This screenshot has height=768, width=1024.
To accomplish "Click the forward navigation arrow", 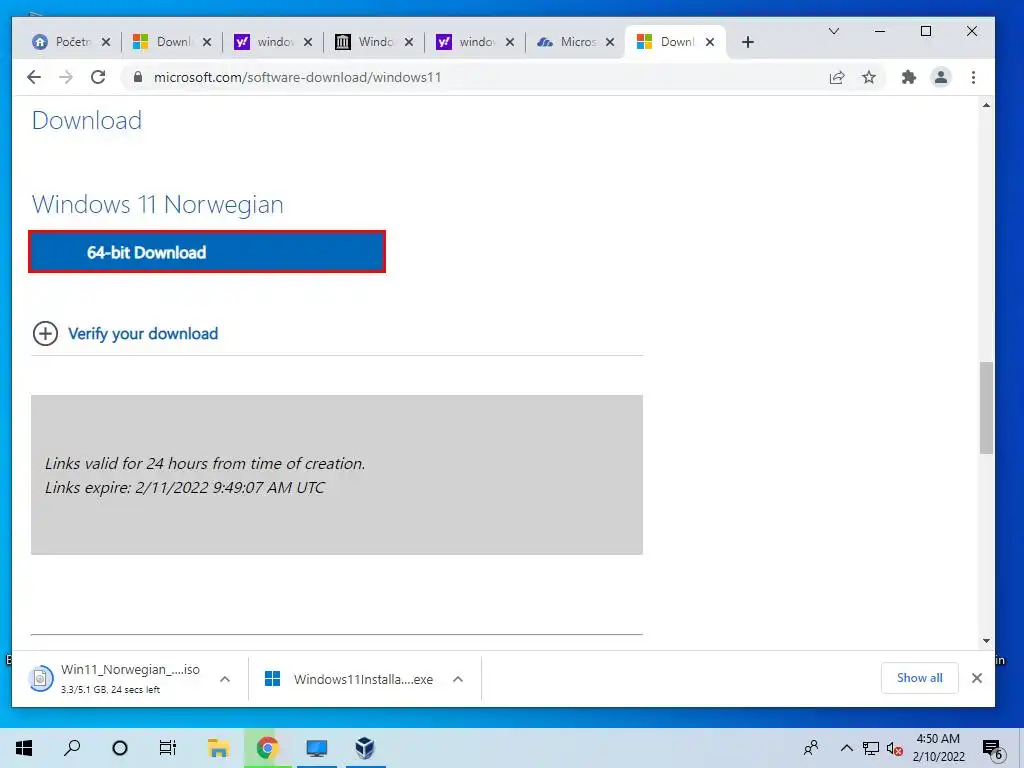I will tap(66, 77).
